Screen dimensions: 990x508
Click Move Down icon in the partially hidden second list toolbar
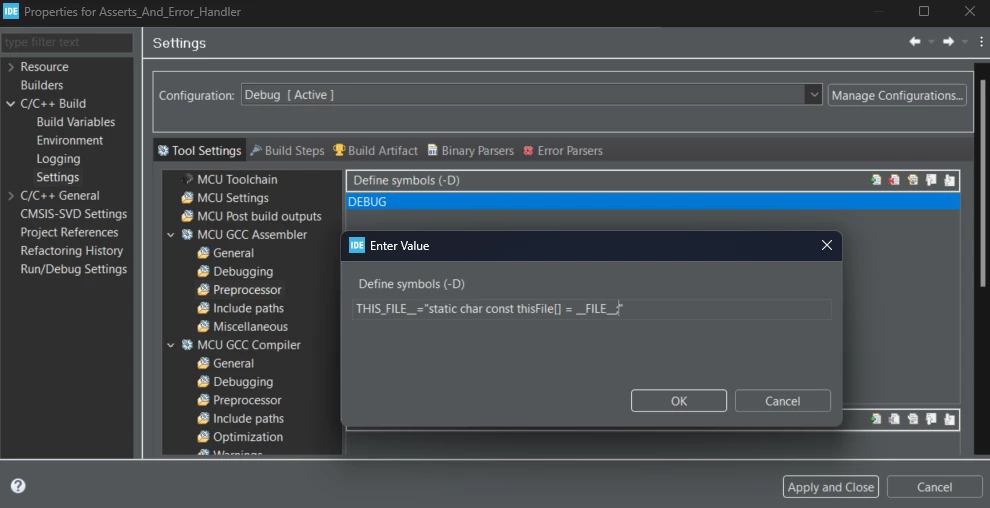coord(949,419)
